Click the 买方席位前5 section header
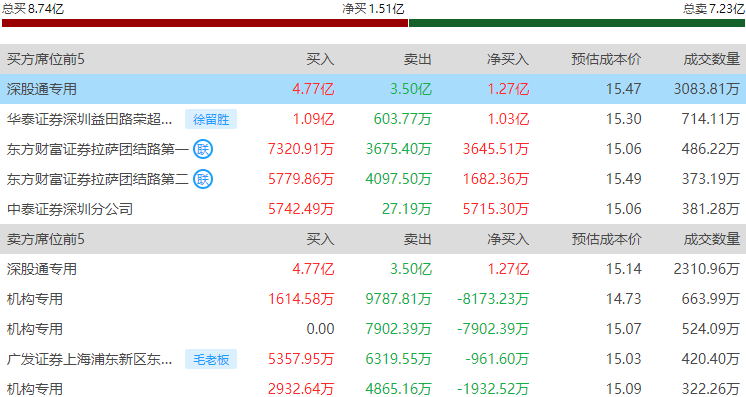The image size is (746, 397). coord(46,59)
